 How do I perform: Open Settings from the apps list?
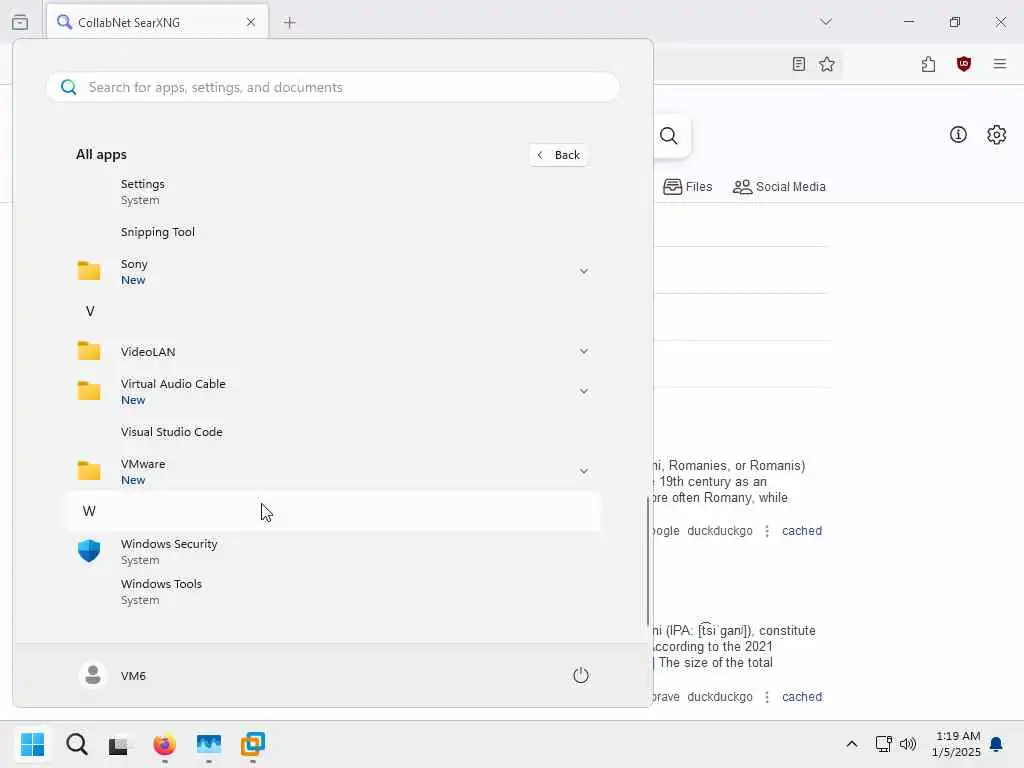click(333, 192)
